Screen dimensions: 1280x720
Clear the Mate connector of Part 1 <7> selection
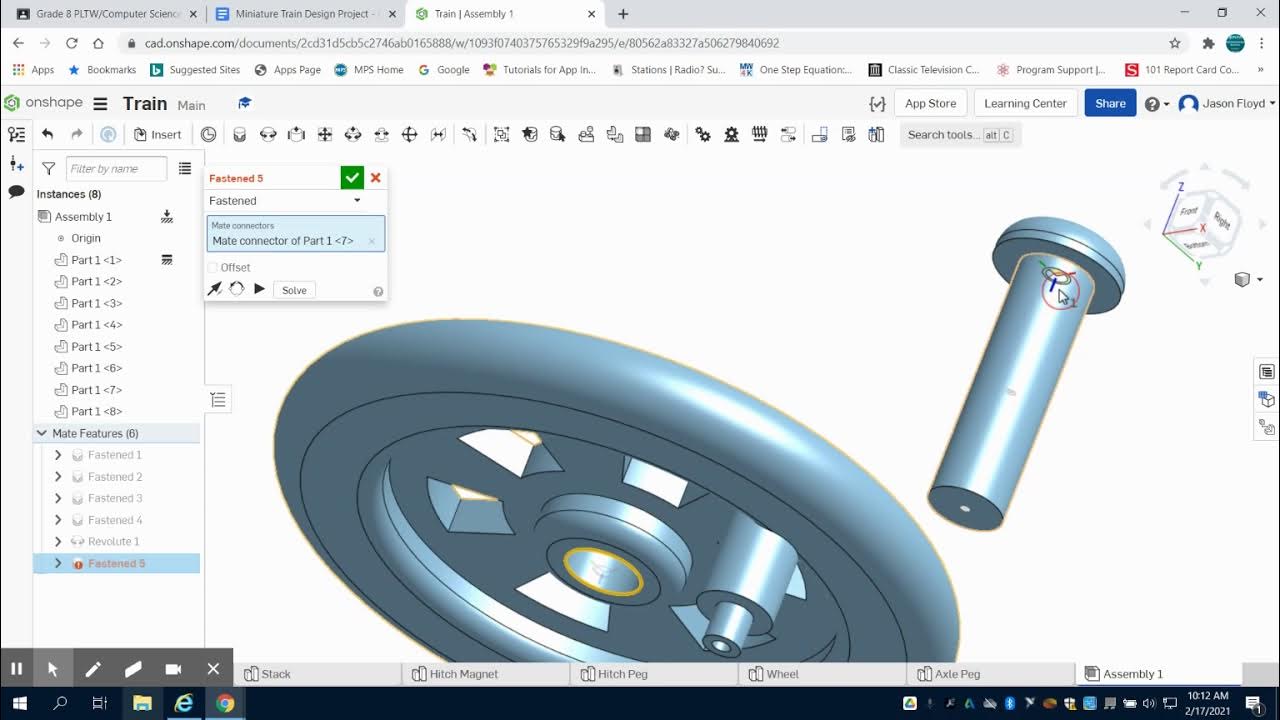coord(372,241)
